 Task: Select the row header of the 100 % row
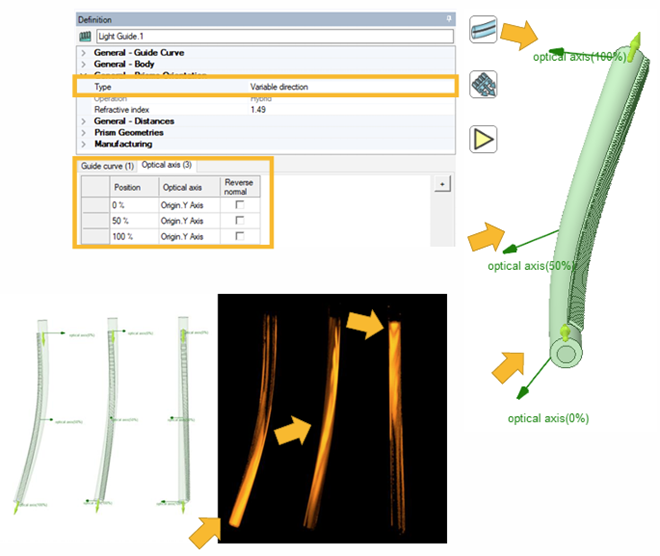click(x=96, y=236)
